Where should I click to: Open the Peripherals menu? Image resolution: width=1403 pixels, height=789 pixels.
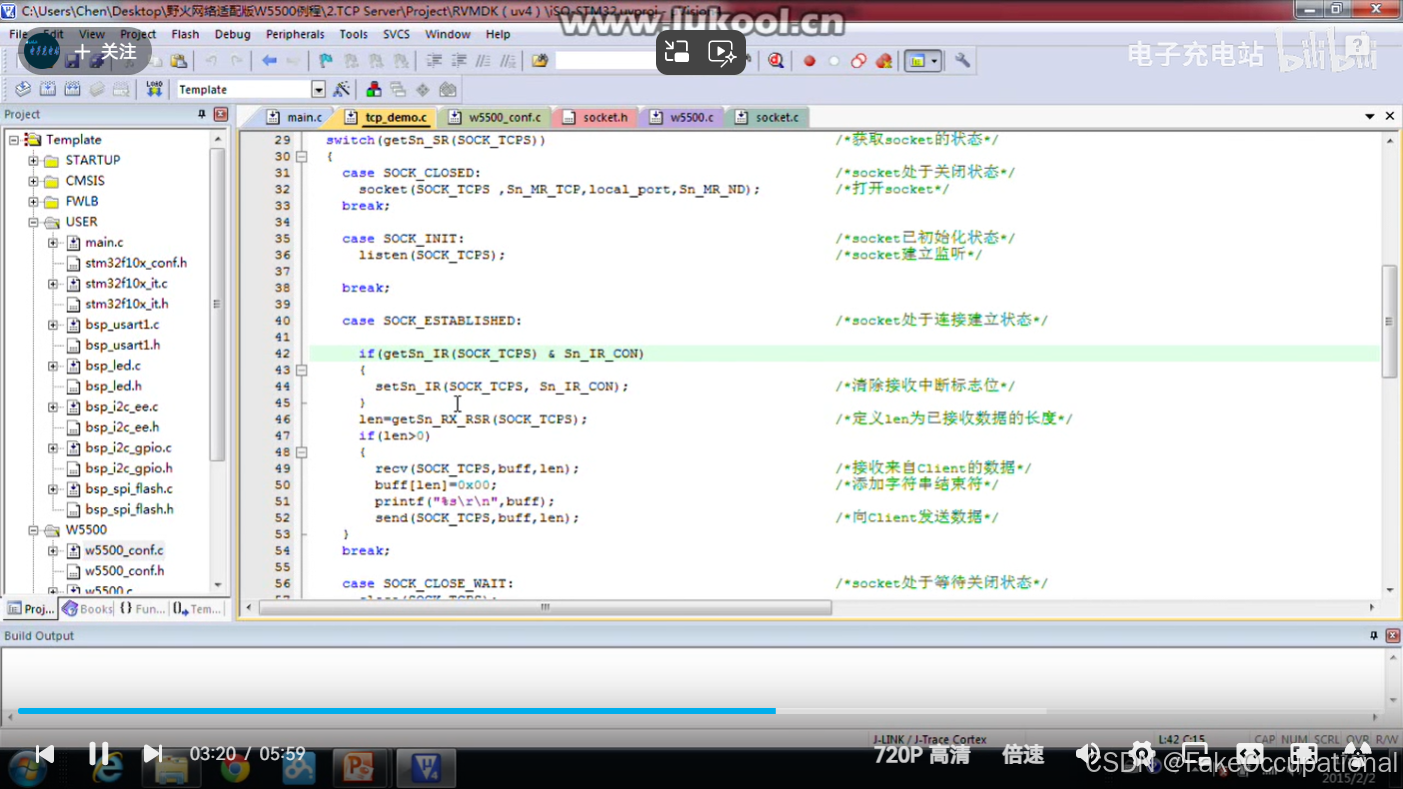(295, 34)
